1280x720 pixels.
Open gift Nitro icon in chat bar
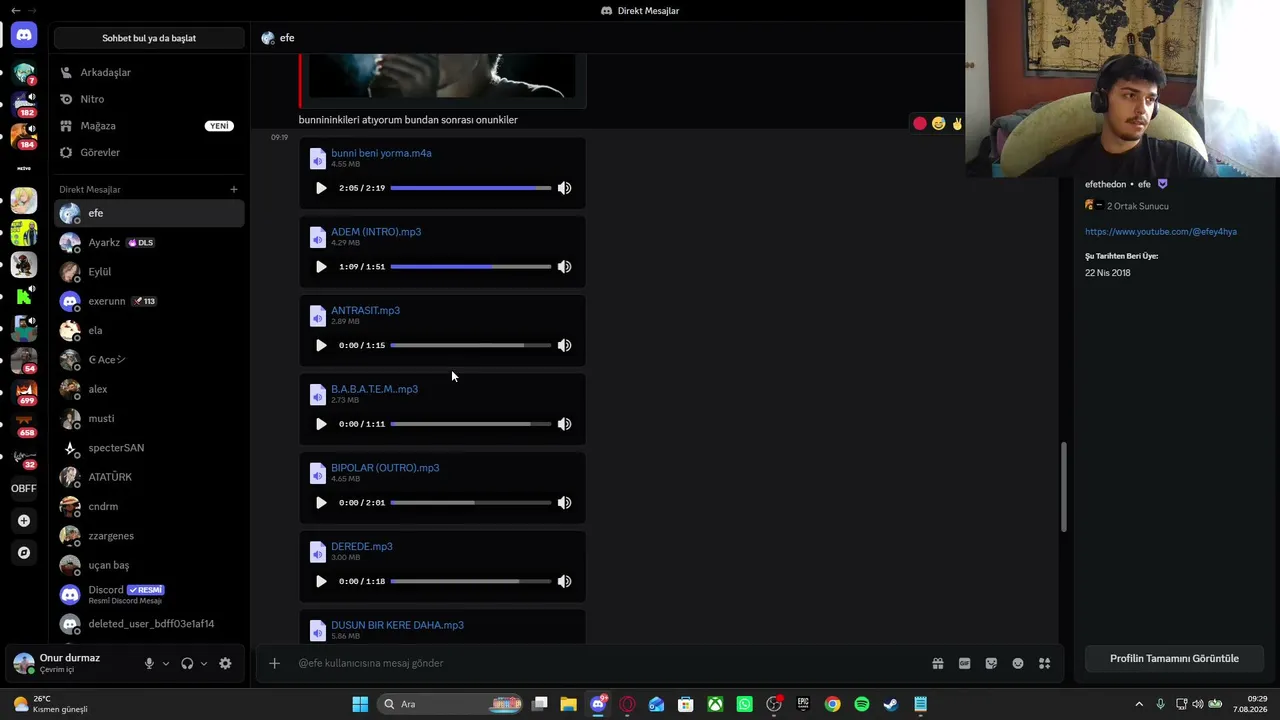[x=938, y=663]
